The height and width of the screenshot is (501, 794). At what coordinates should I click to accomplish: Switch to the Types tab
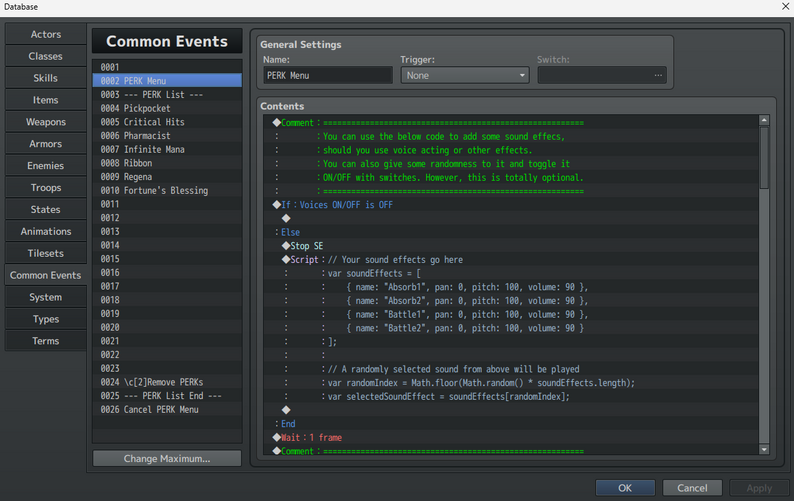coord(46,319)
